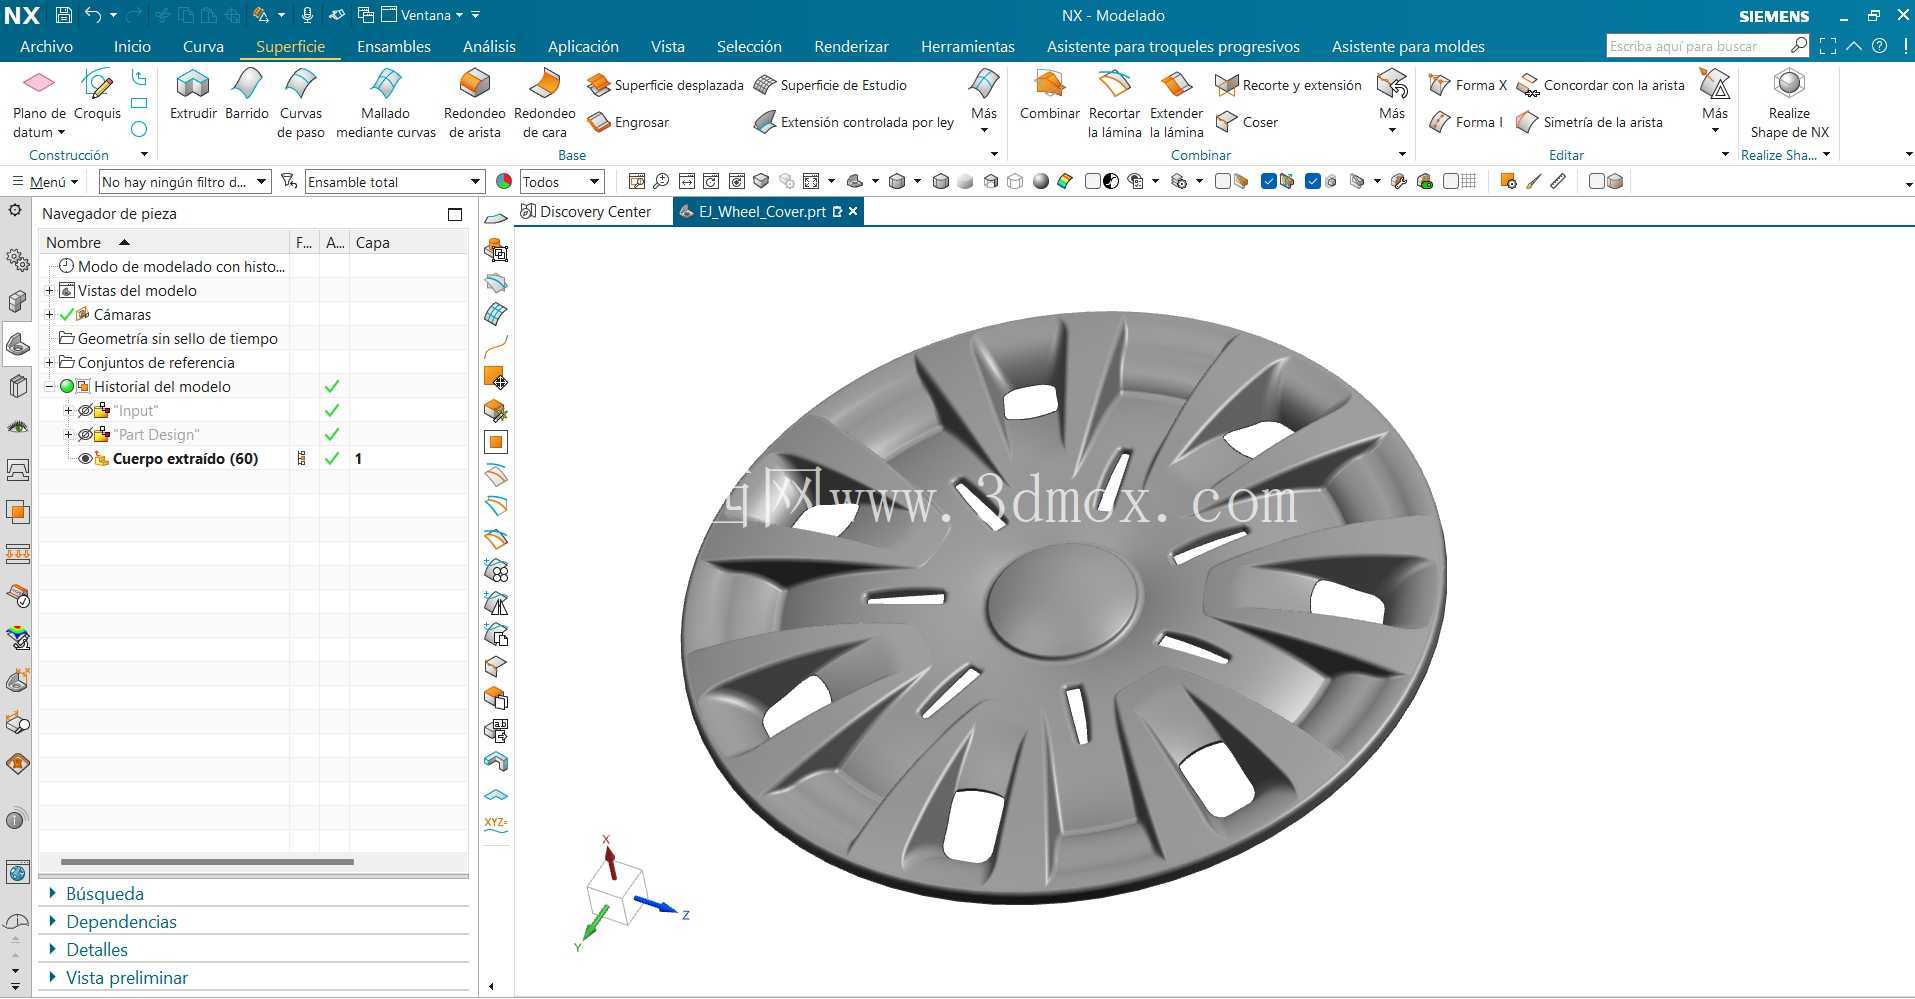
Task: Activate the Forma I tool
Action: point(1466,122)
